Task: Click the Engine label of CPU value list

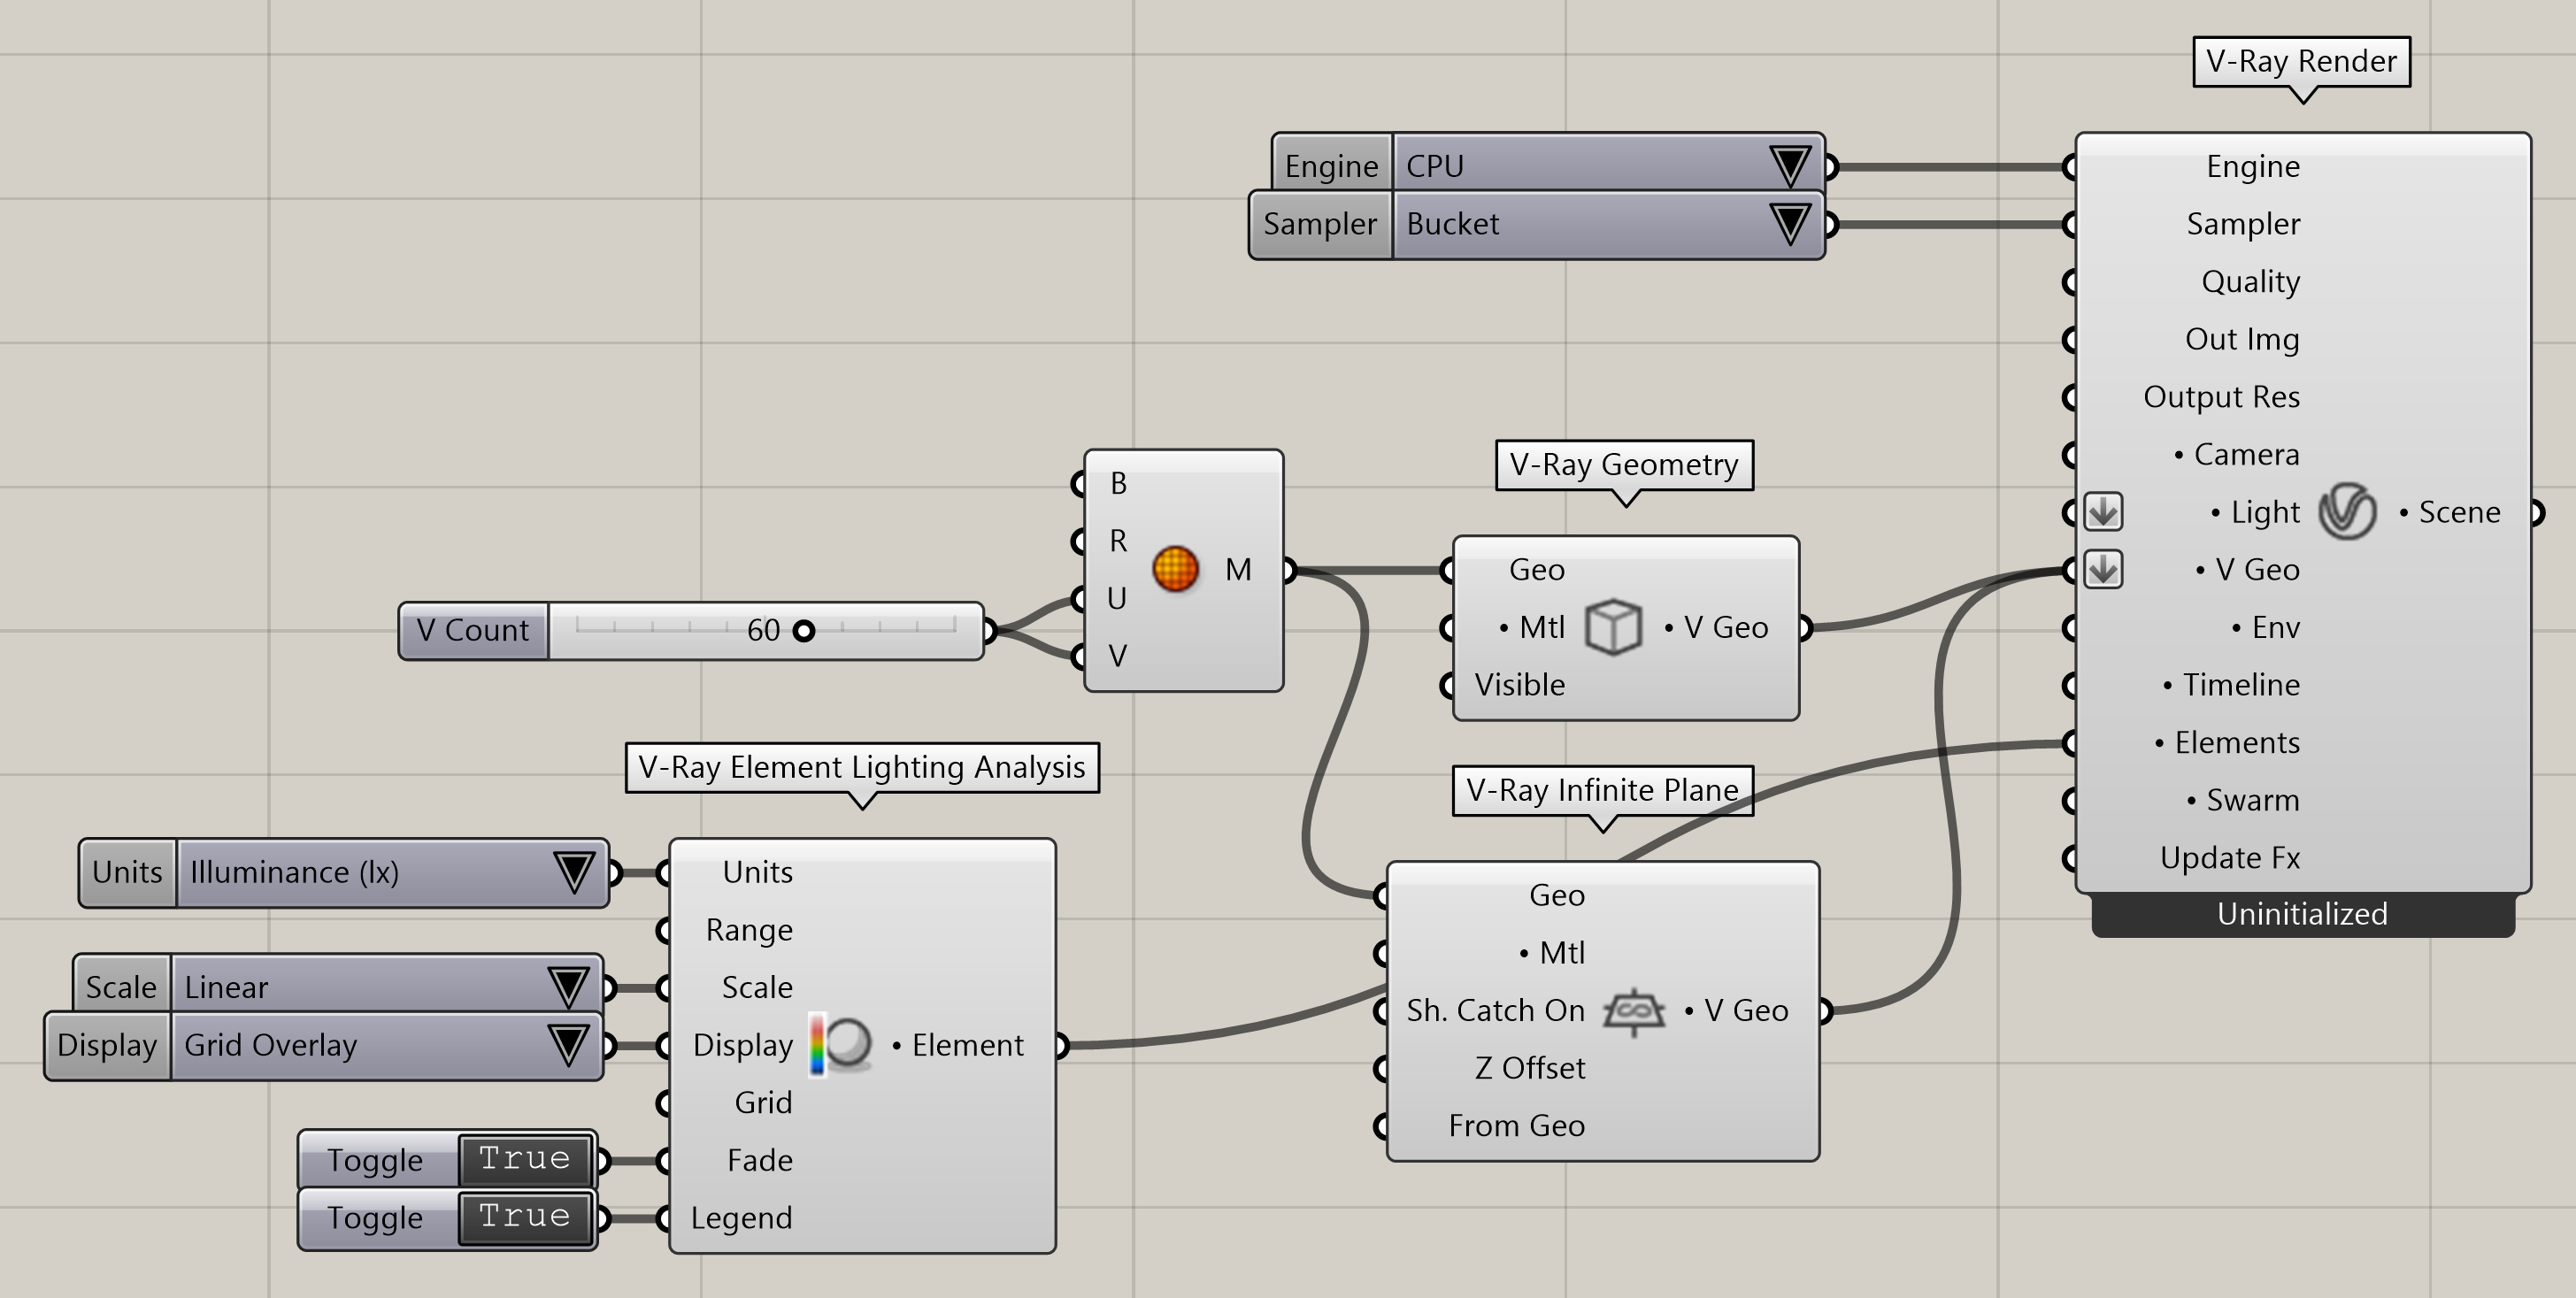Action: click(x=1331, y=166)
